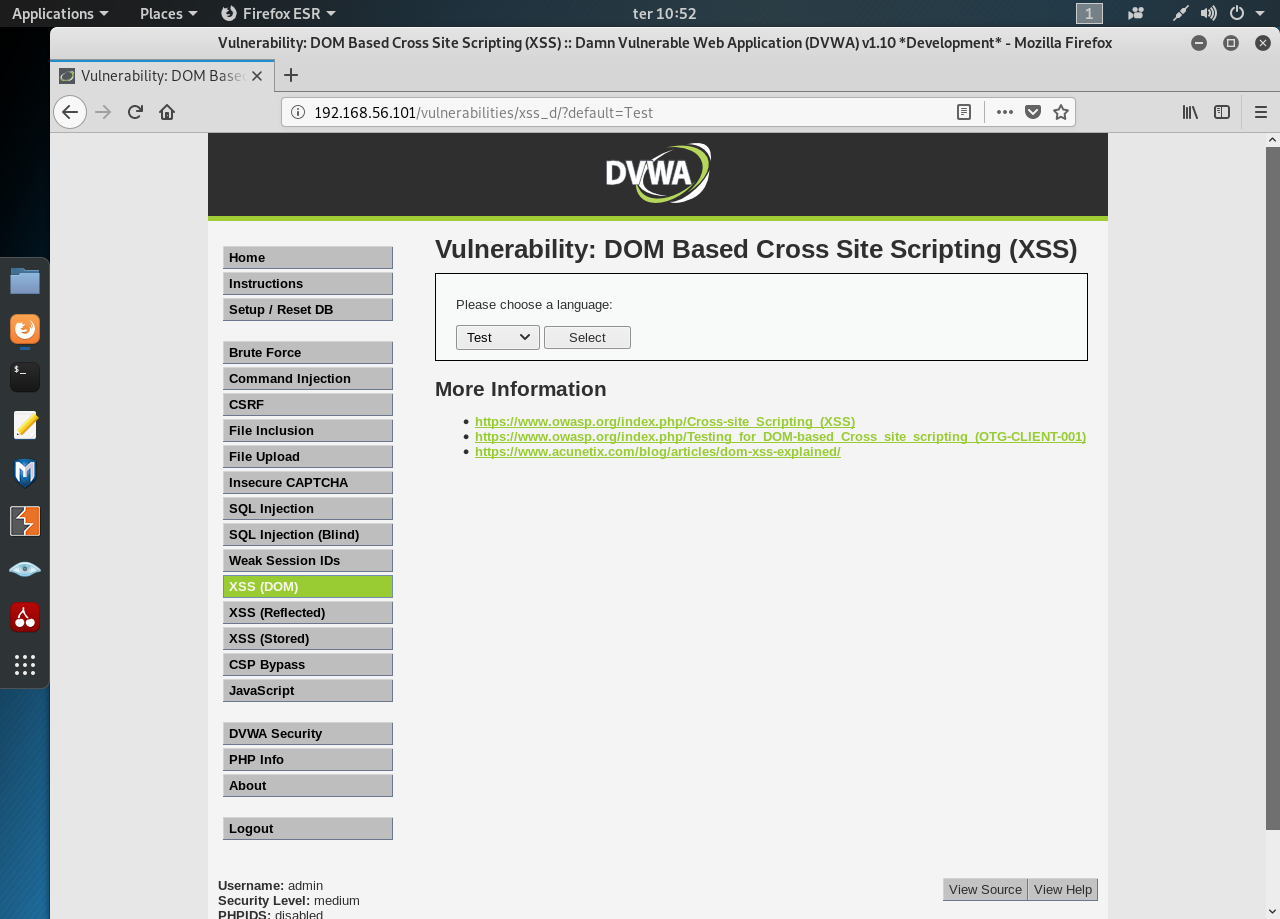Click the power icon in top bar
This screenshot has height=919, width=1280.
coord(1237,13)
